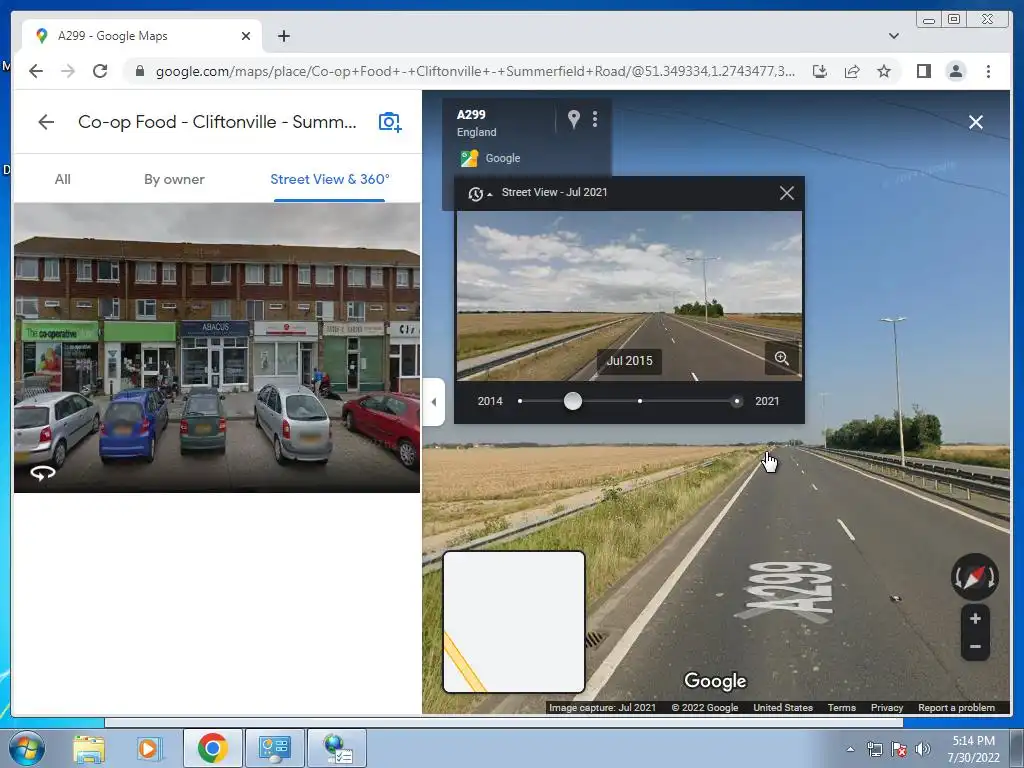The width and height of the screenshot is (1024, 768).
Task: Zoom in Street View with plus
Action: (x=975, y=618)
